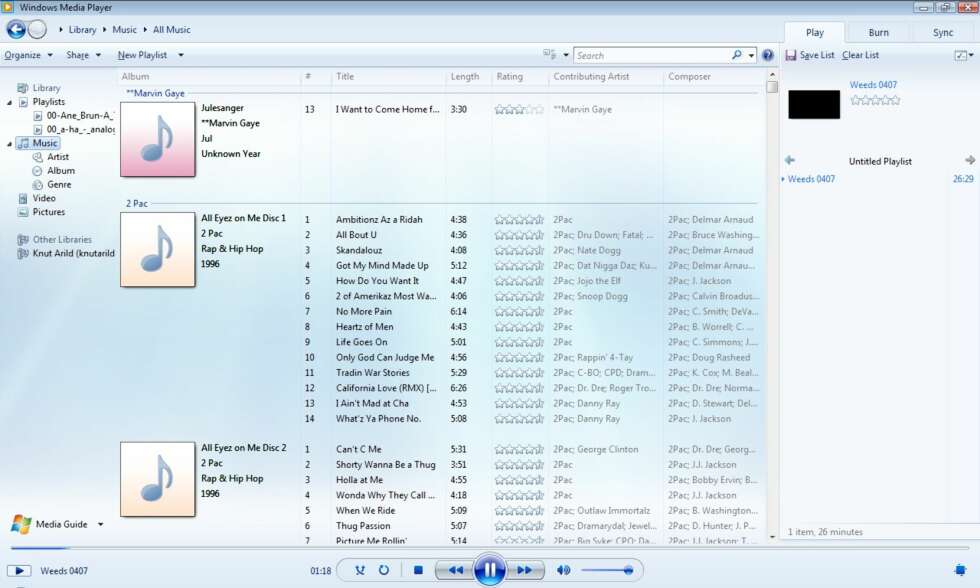Select Knut Arild remote library
Image resolution: width=980 pixels, height=588 pixels.
click(x=73, y=253)
